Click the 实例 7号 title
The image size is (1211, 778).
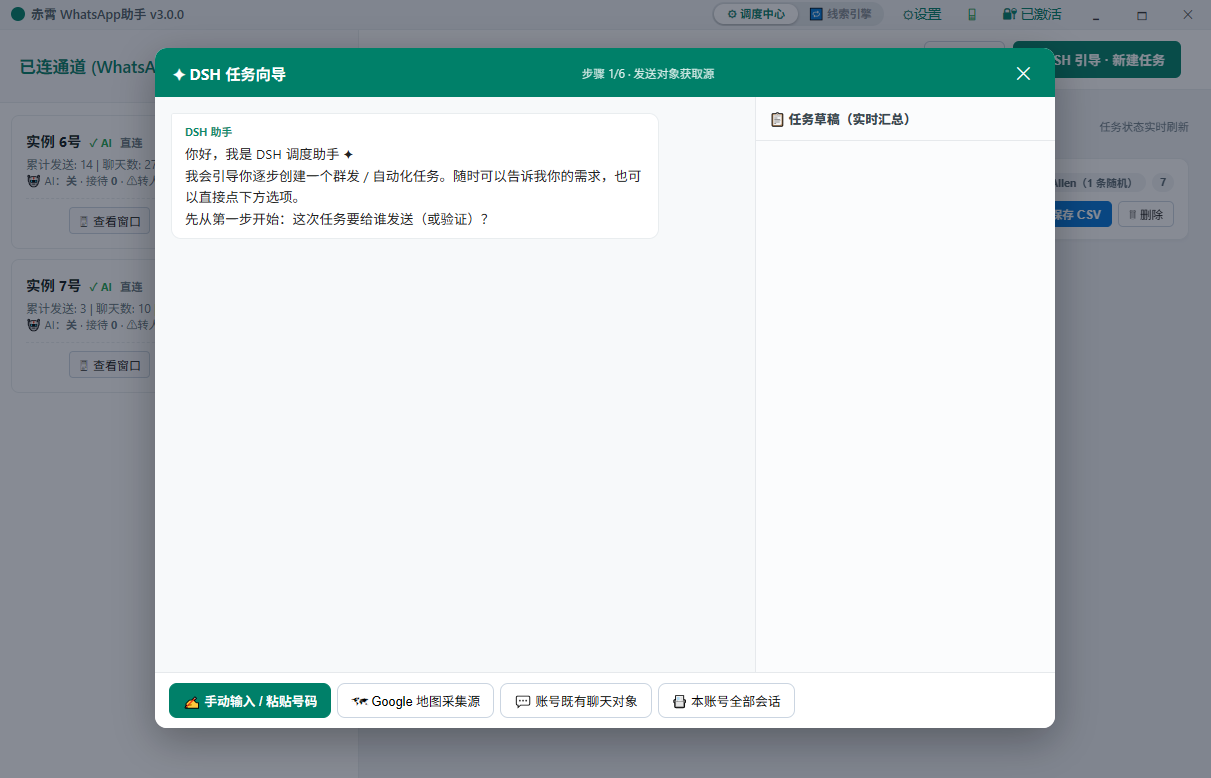[53, 286]
